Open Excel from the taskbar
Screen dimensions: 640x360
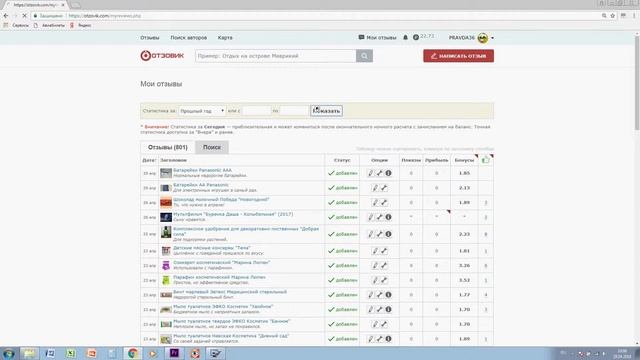tap(71, 353)
